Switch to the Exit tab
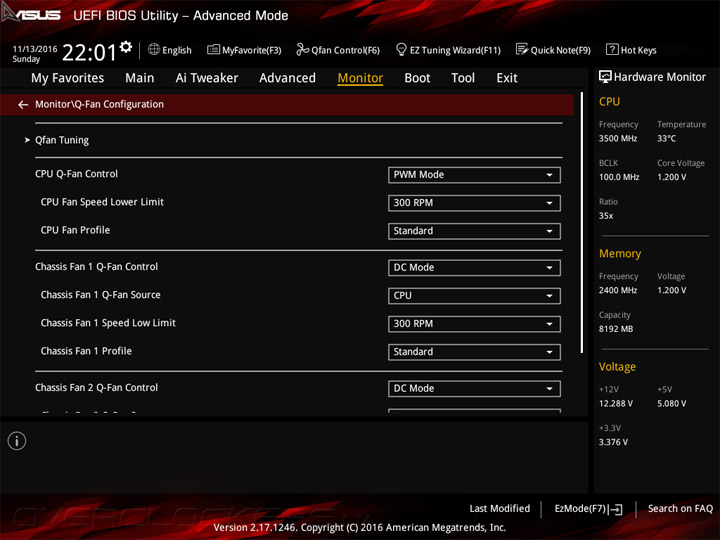Screen dimensions: 720x540 (506, 78)
